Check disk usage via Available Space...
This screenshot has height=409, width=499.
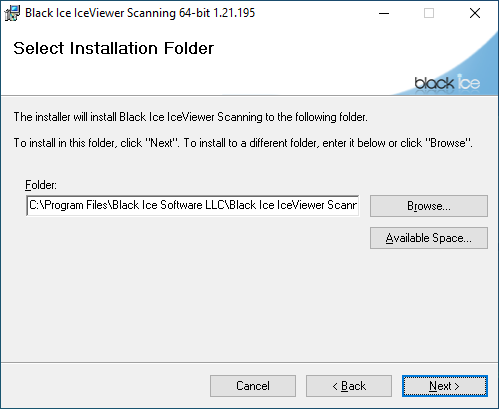[x=429, y=238]
